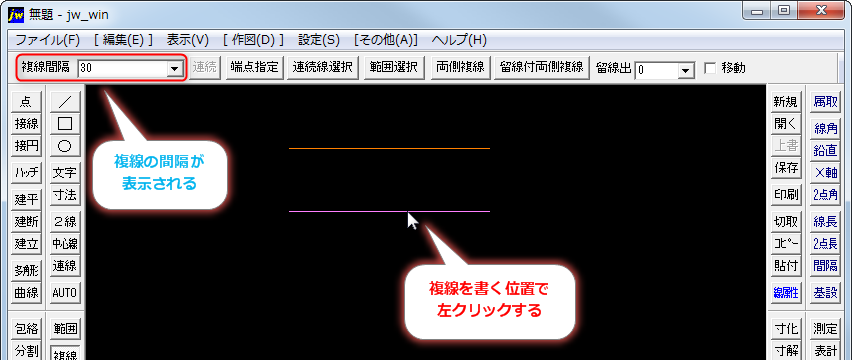This screenshot has width=852, height=360.
Task: Enable the 移動 checkbox
Action: 709,68
